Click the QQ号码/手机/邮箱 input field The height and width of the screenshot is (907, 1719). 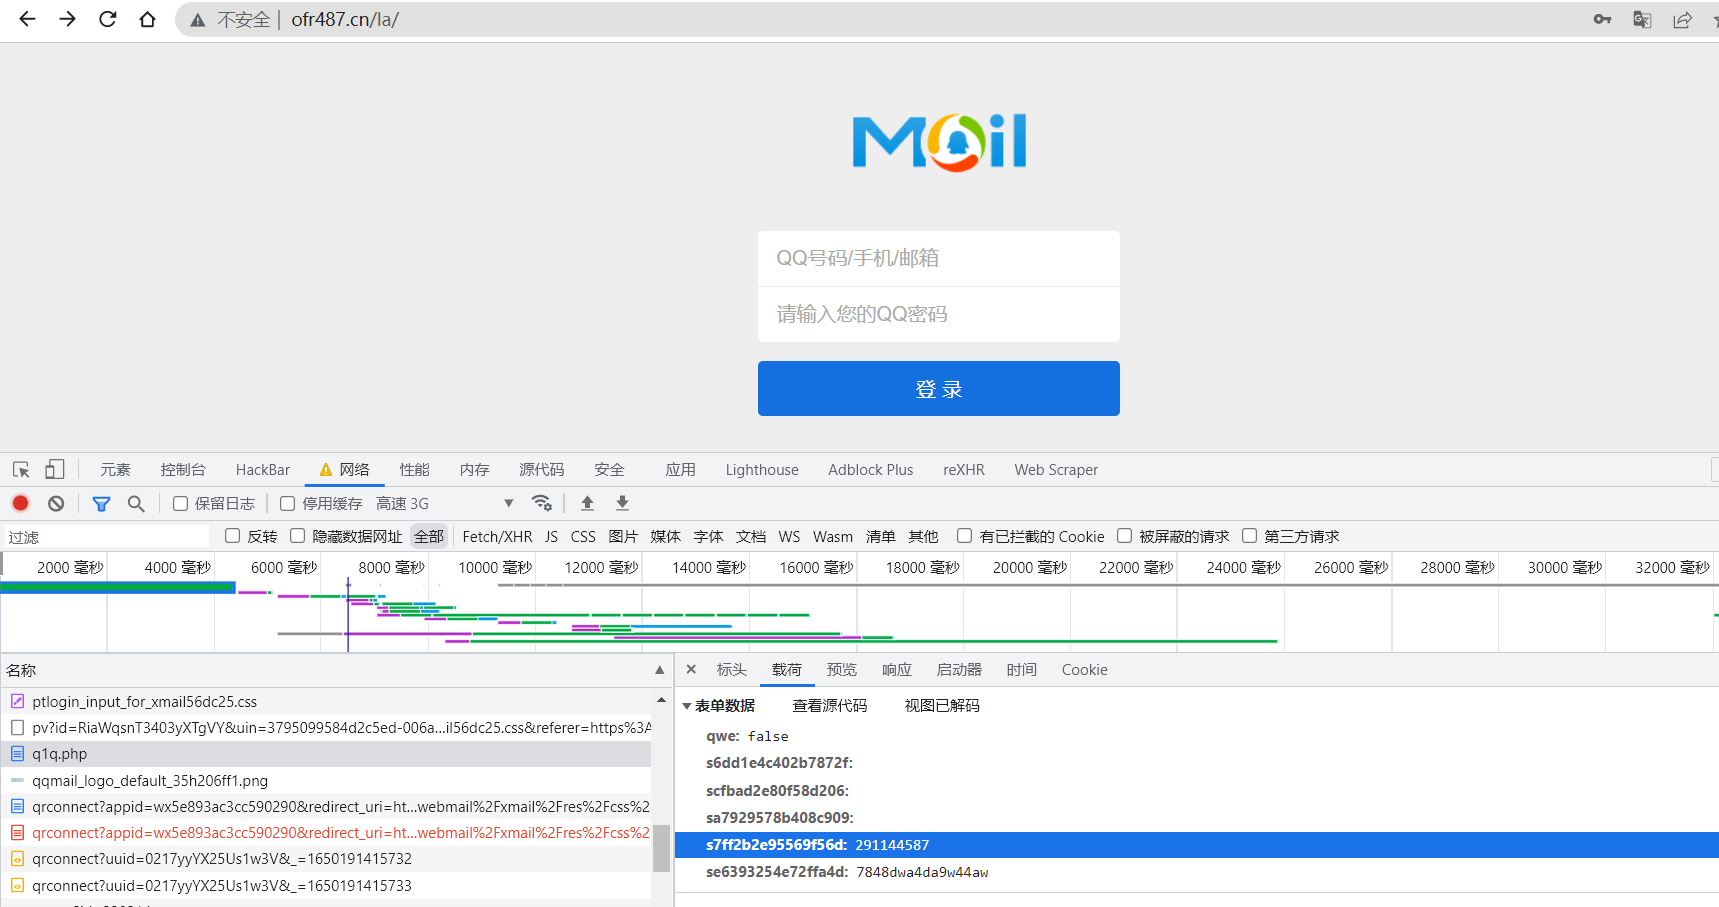pyautogui.click(x=938, y=258)
